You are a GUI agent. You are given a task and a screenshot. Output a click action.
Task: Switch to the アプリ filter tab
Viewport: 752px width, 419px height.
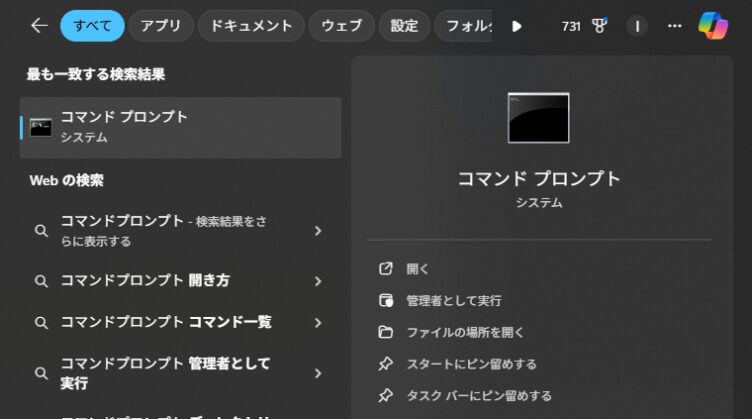pos(161,26)
